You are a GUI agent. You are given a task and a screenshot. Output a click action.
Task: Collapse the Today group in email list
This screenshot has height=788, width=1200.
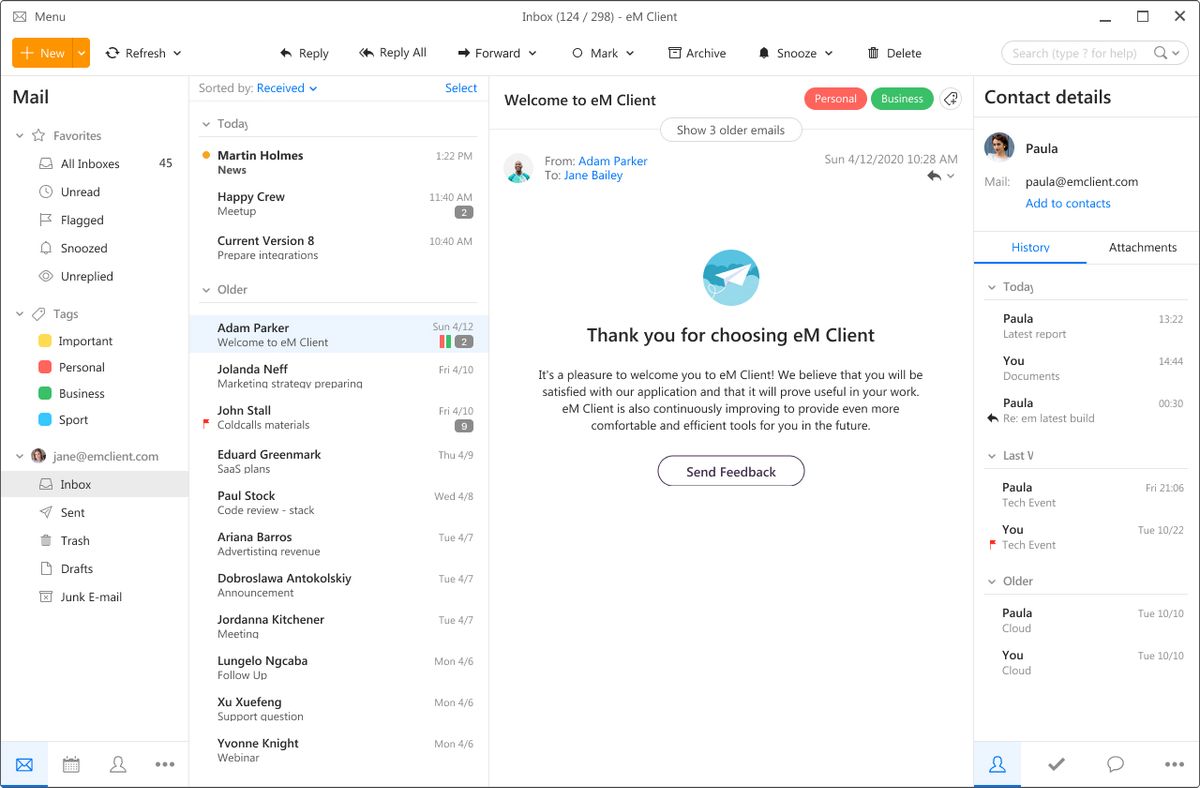click(204, 123)
